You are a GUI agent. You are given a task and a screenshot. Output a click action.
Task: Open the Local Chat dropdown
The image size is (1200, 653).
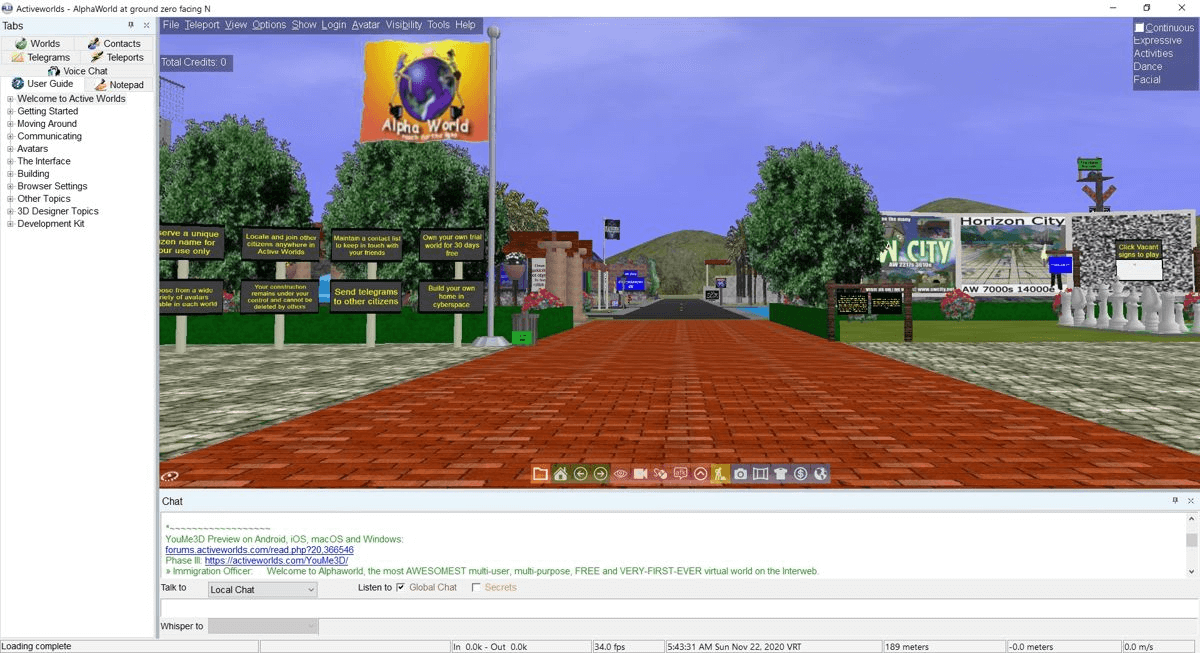[x=262, y=589]
